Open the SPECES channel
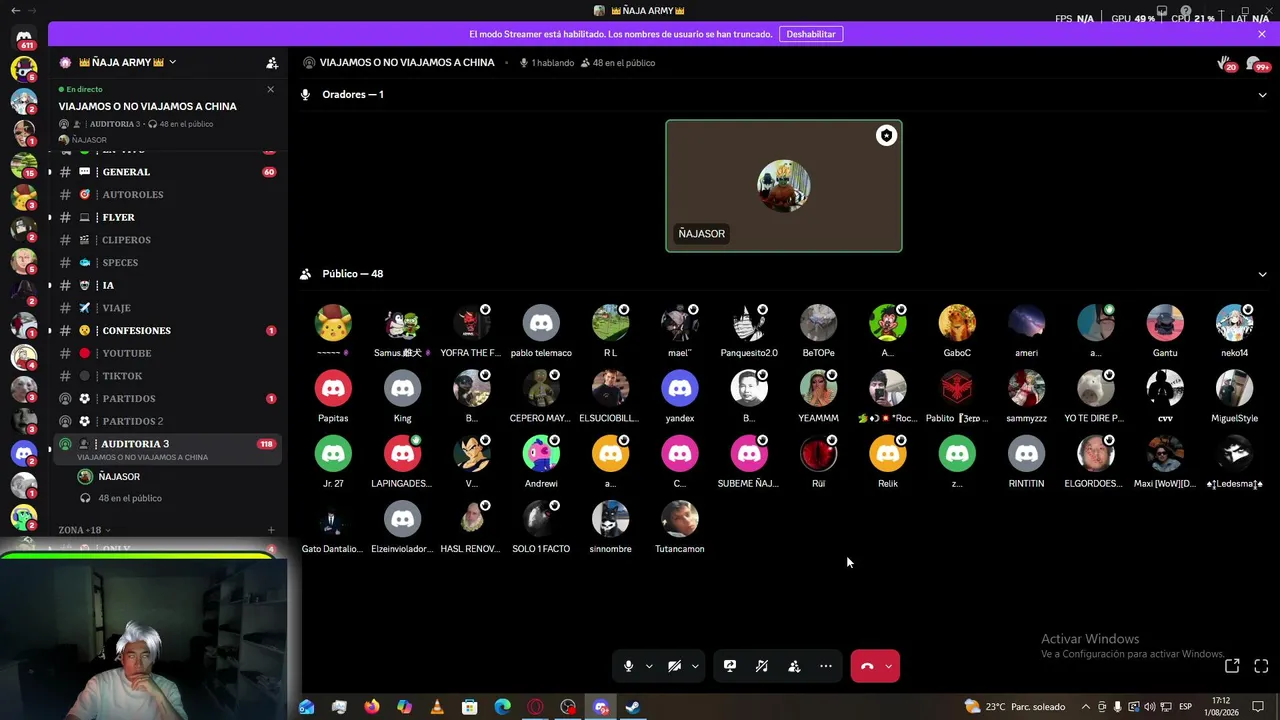The image size is (1280, 720). coord(166,263)
